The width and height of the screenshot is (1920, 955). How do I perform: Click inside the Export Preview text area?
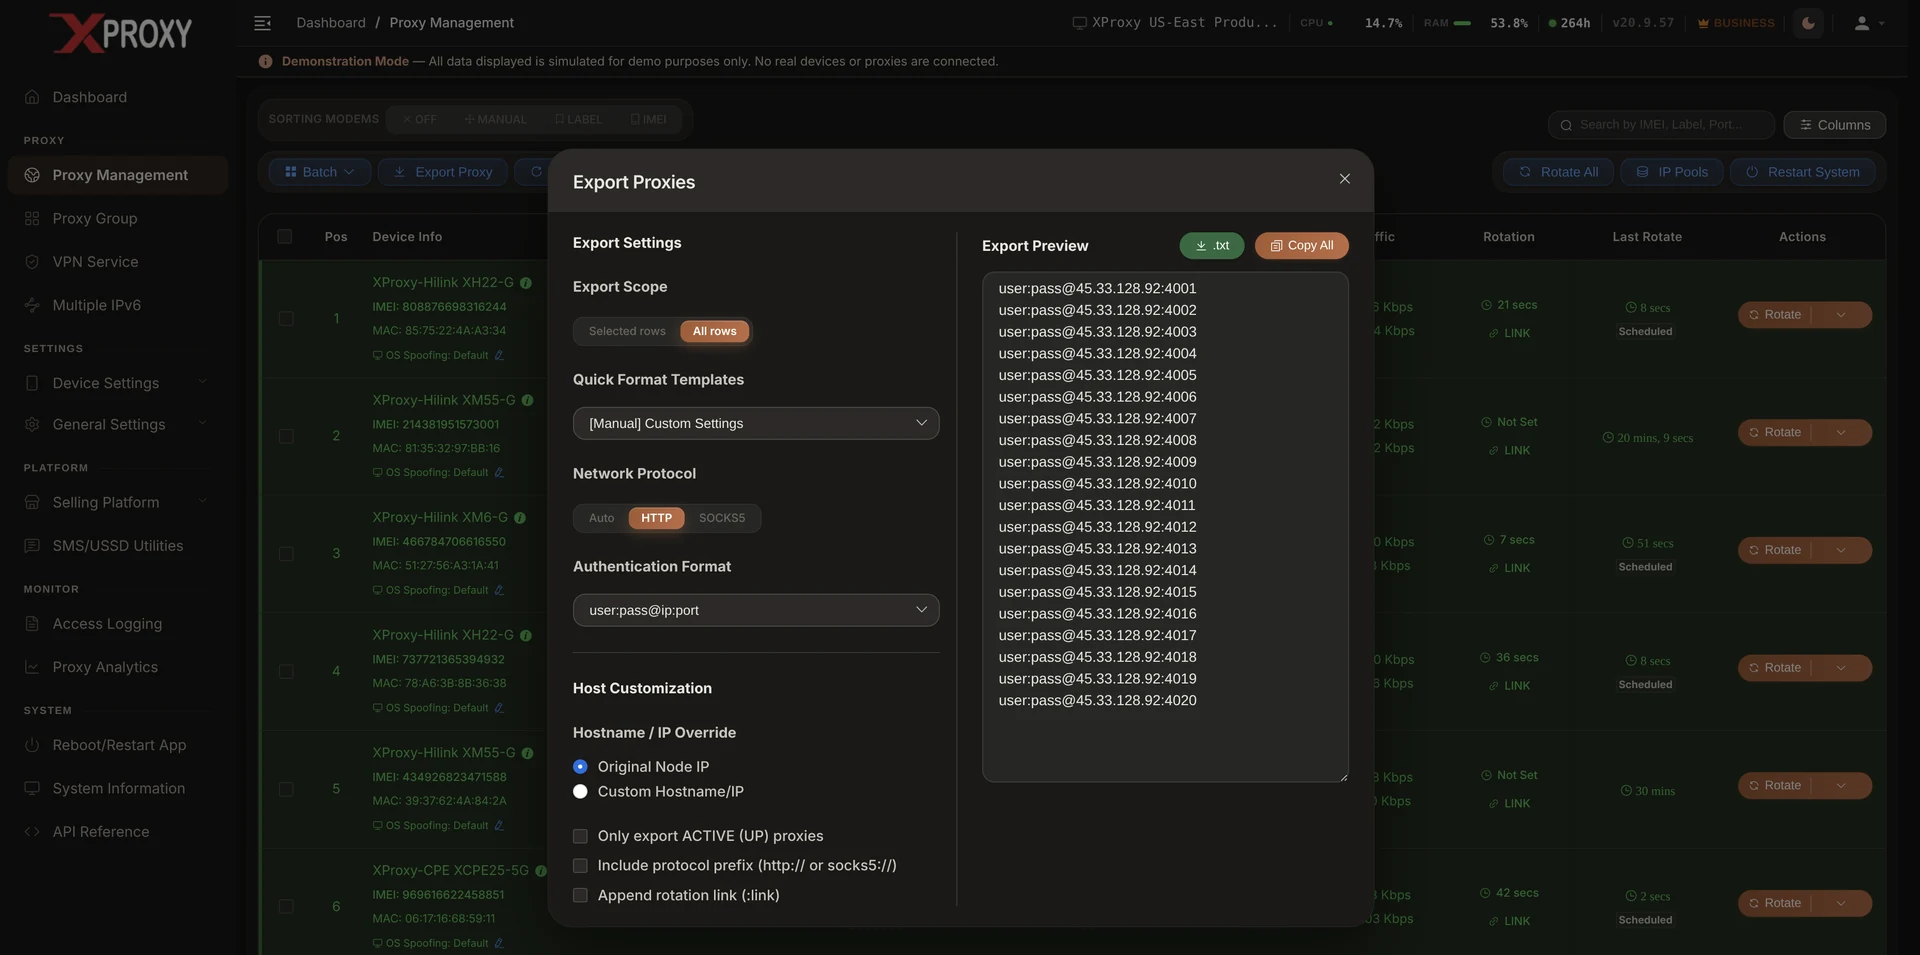click(x=1165, y=527)
